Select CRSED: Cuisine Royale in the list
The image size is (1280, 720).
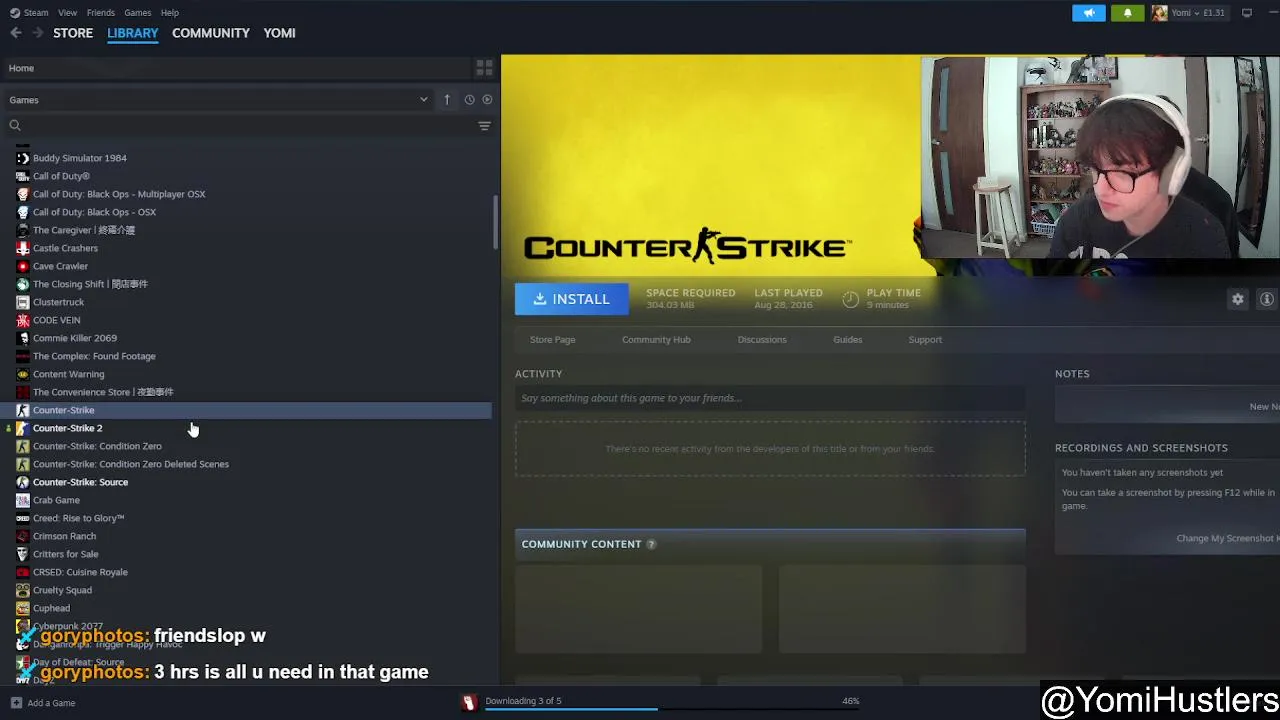point(81,572)
